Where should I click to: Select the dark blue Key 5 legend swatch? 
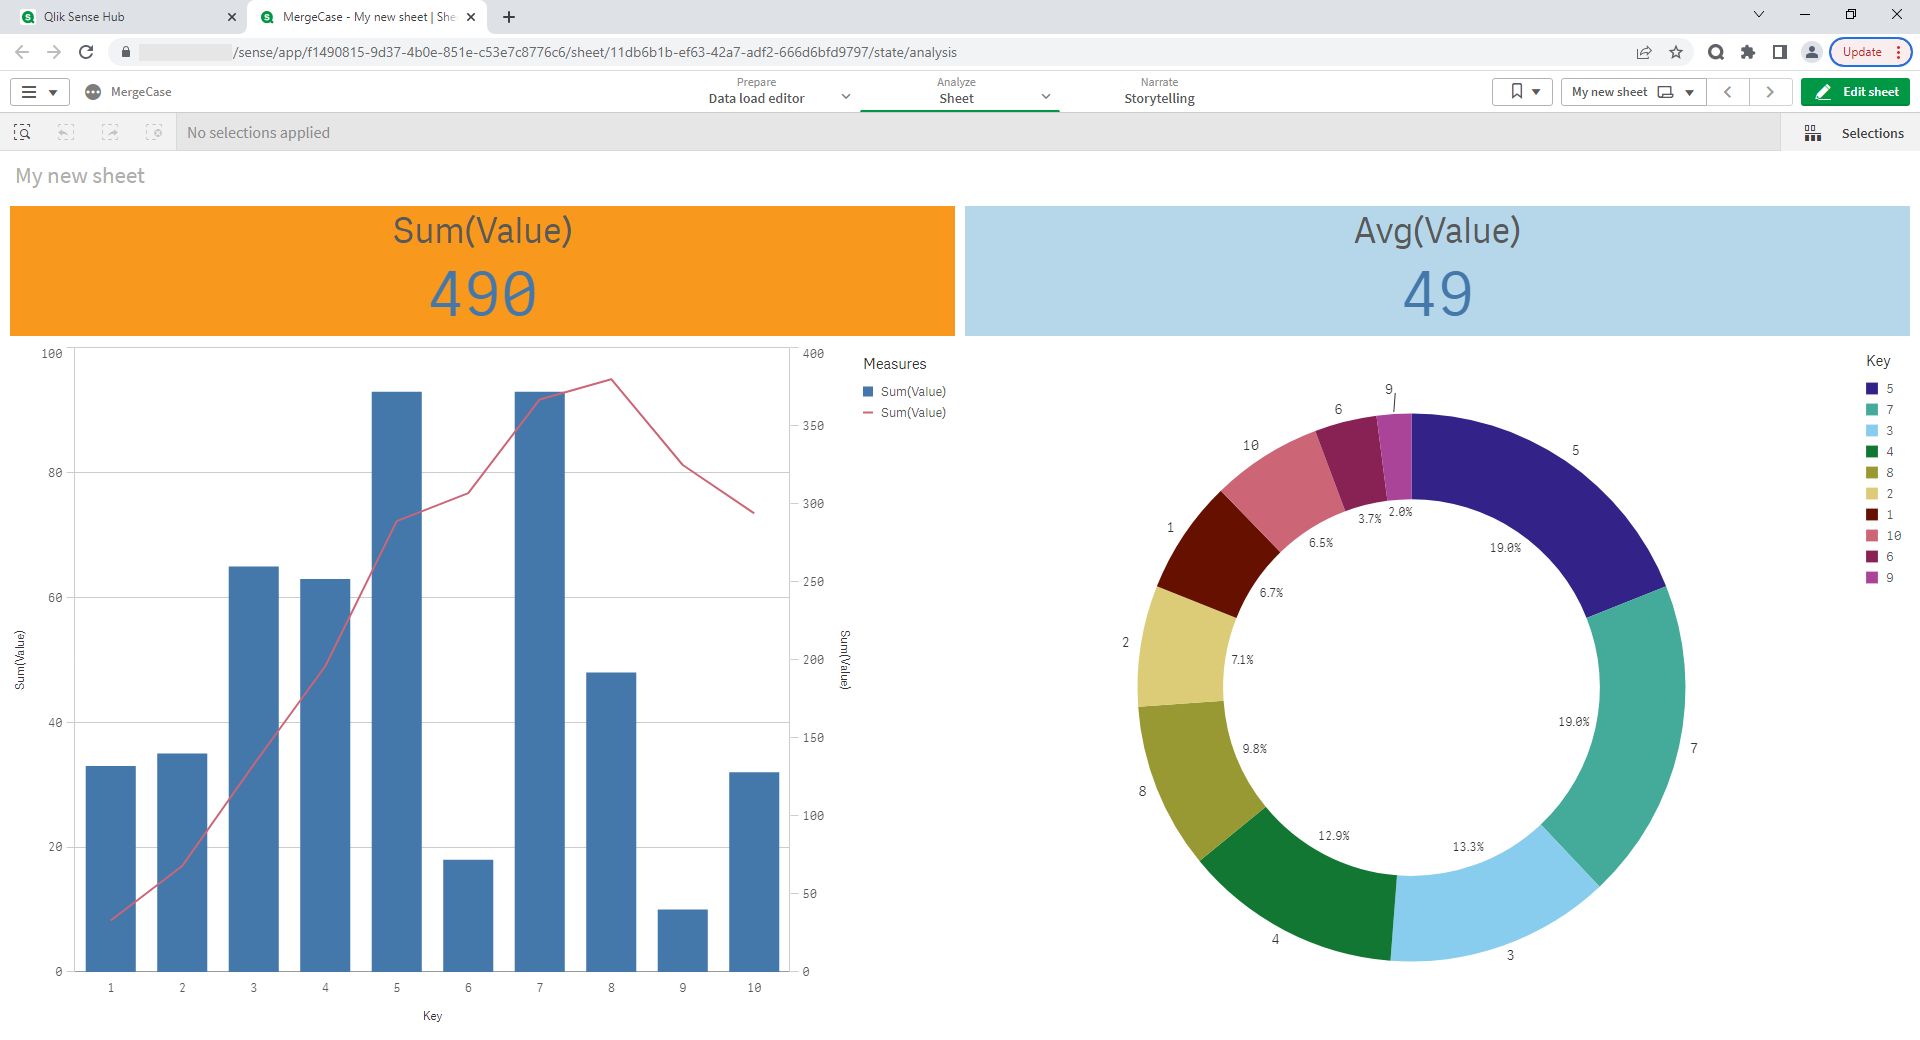click(x=1872, y=389)
